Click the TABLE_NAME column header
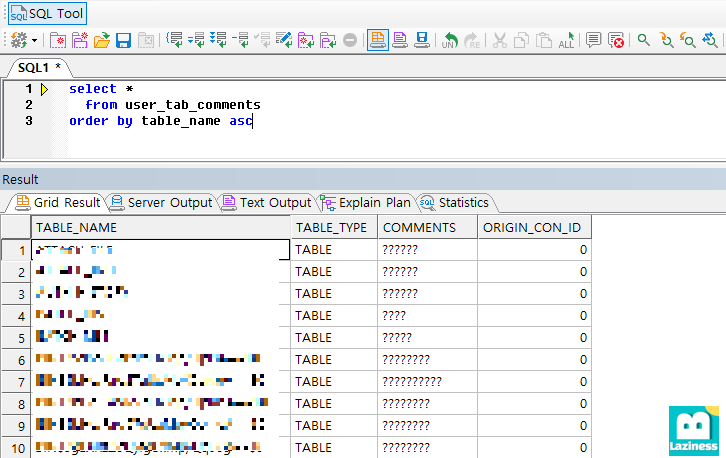Viewport: 726px width, 458px height. pyautogui.click(x=161, y=227)
